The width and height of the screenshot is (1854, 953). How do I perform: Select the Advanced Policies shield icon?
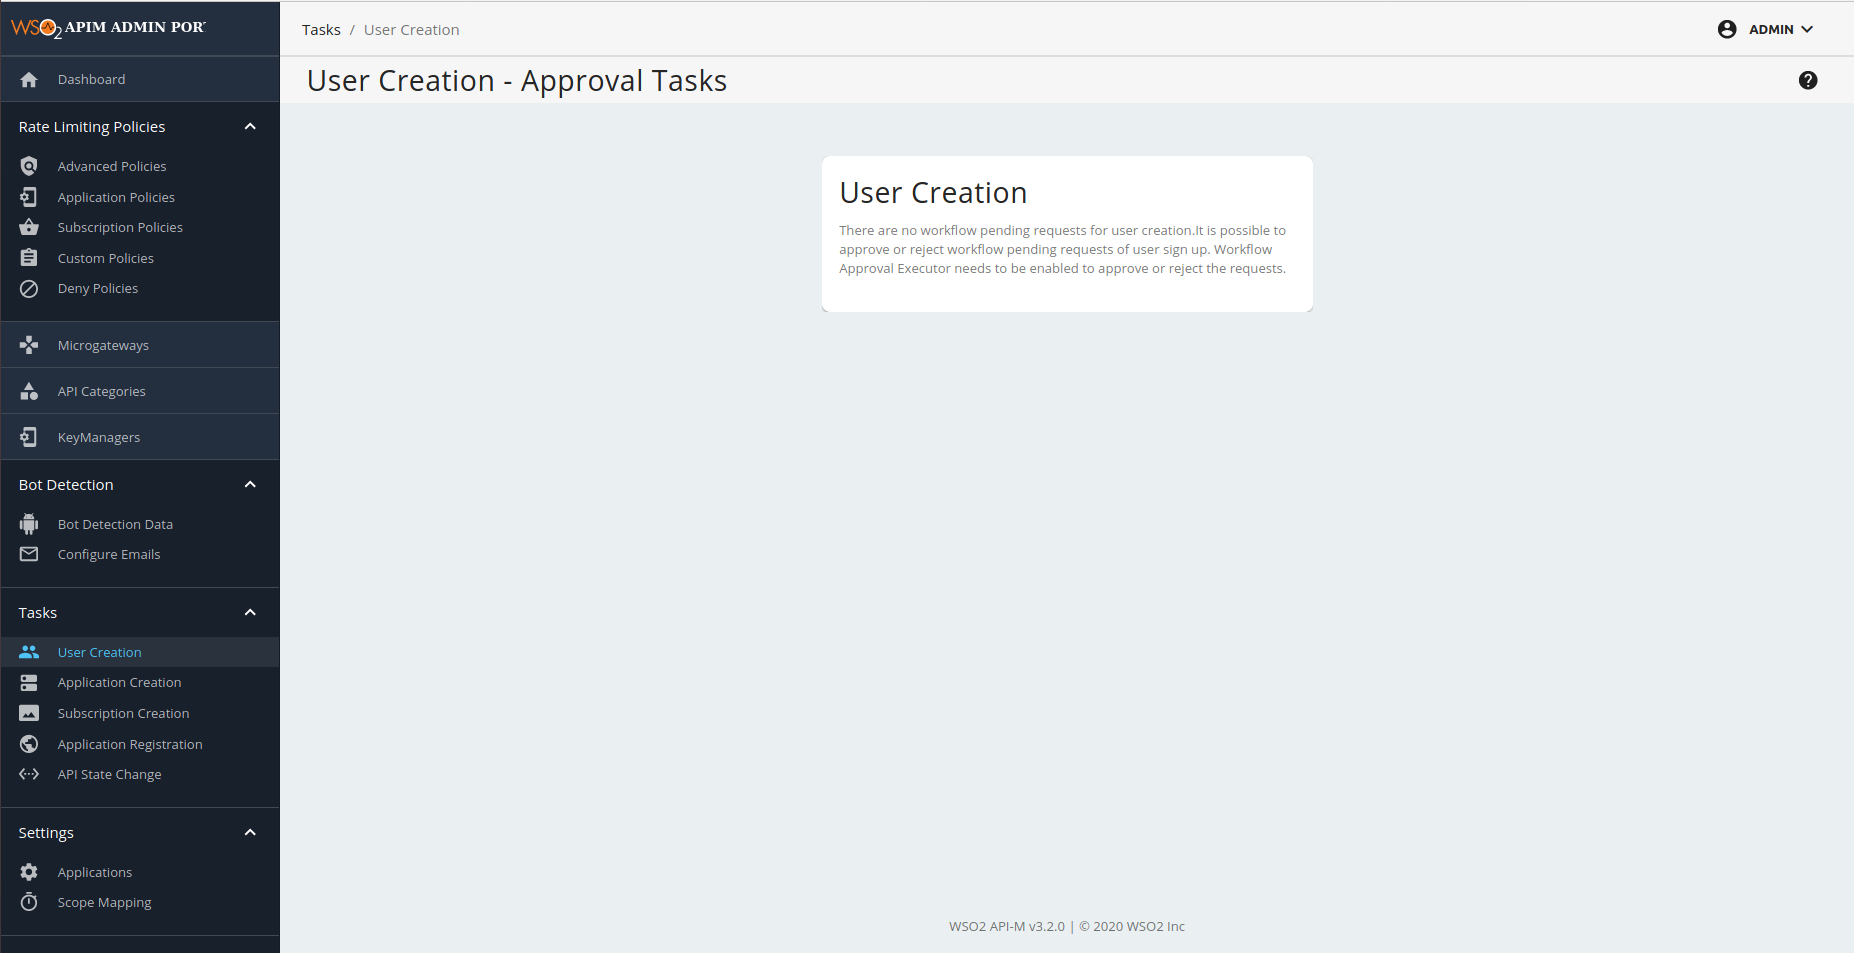pyautogui.click(x=29, y=166)
